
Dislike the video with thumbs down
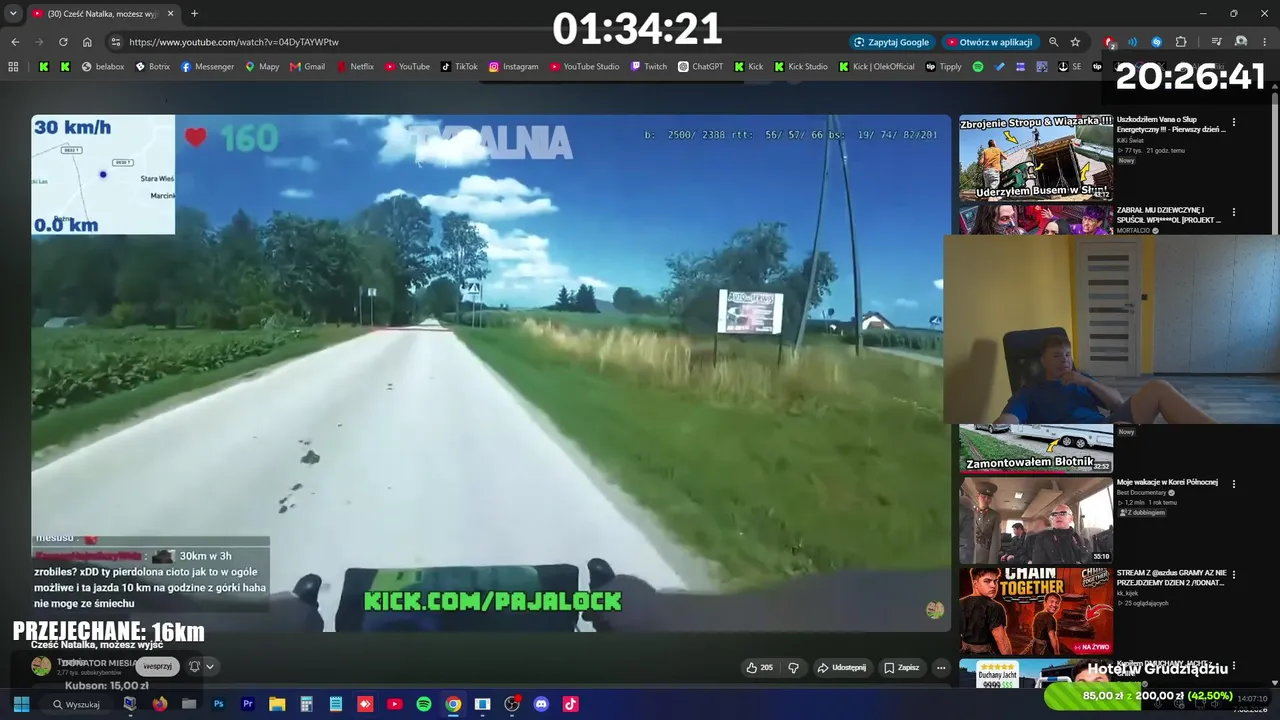coord(794,667)
